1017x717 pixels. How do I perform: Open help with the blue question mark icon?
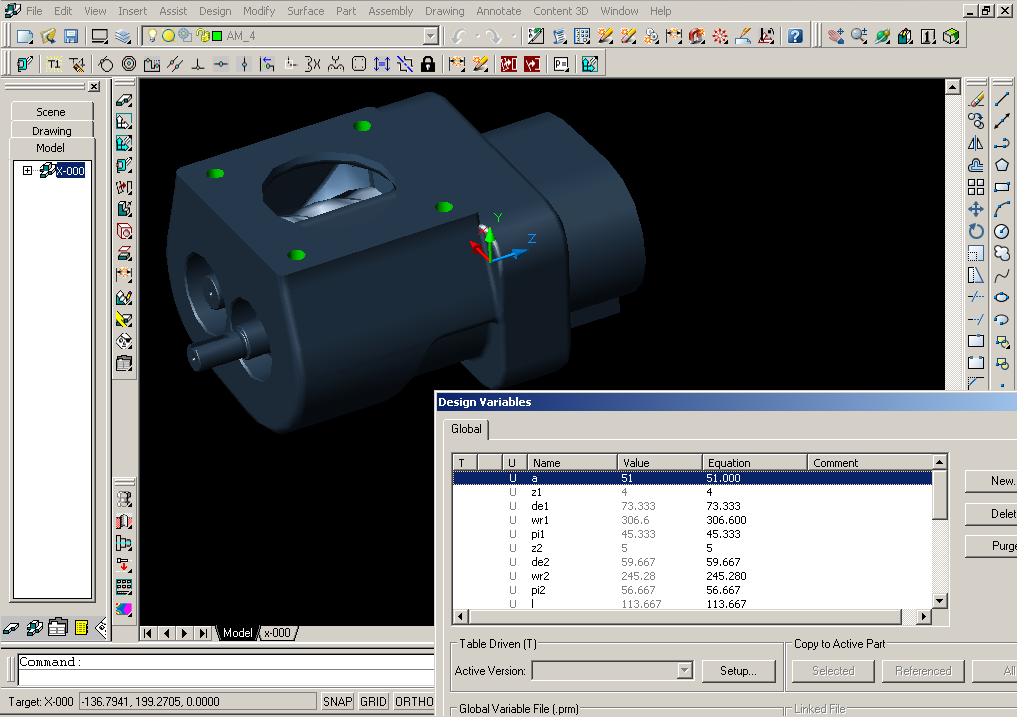[795, 36]
